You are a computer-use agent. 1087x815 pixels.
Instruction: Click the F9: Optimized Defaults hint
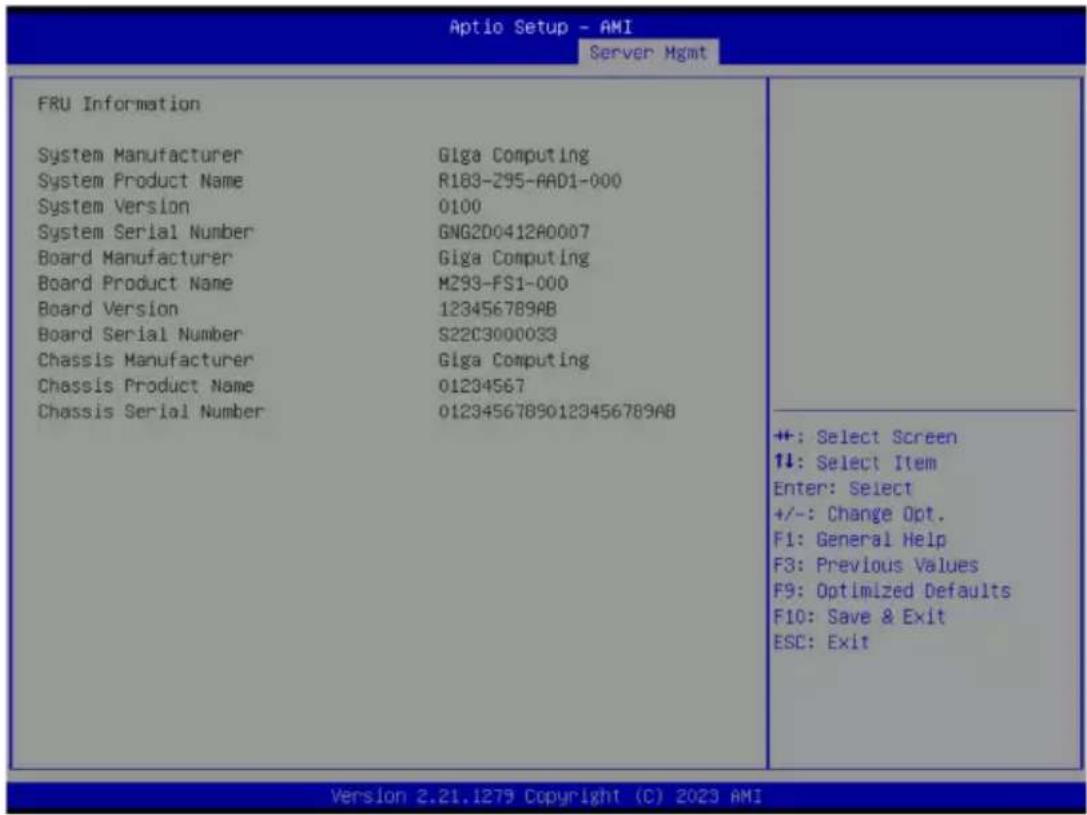point(892,591)
